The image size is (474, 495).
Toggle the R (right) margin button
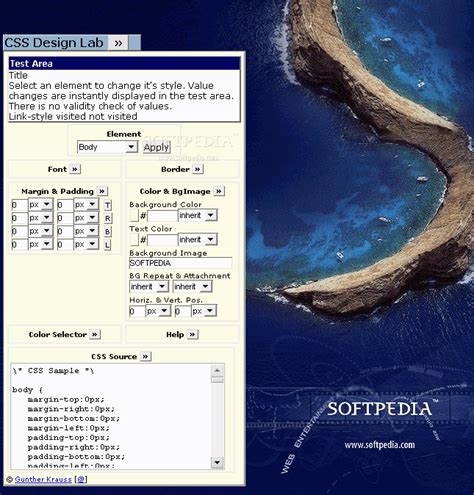tap(107, 218)
